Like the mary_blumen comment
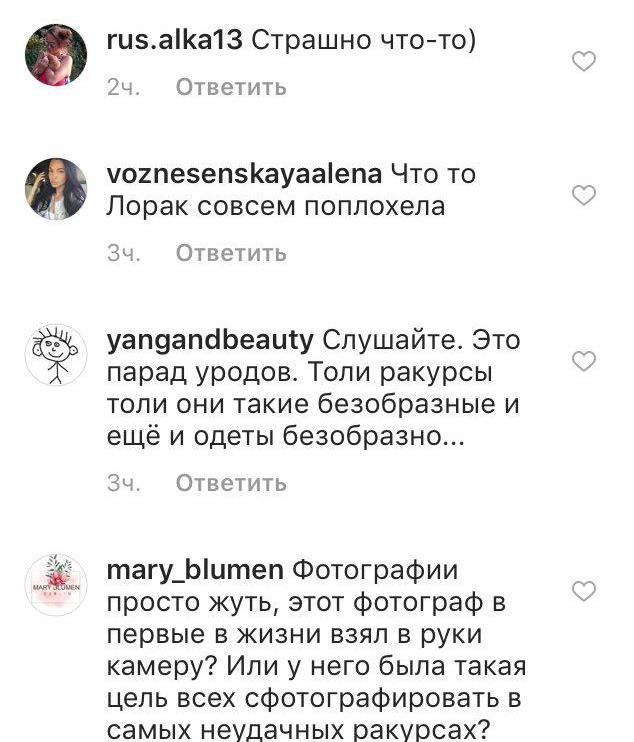634x742 pixels. [x=584, y=591]
